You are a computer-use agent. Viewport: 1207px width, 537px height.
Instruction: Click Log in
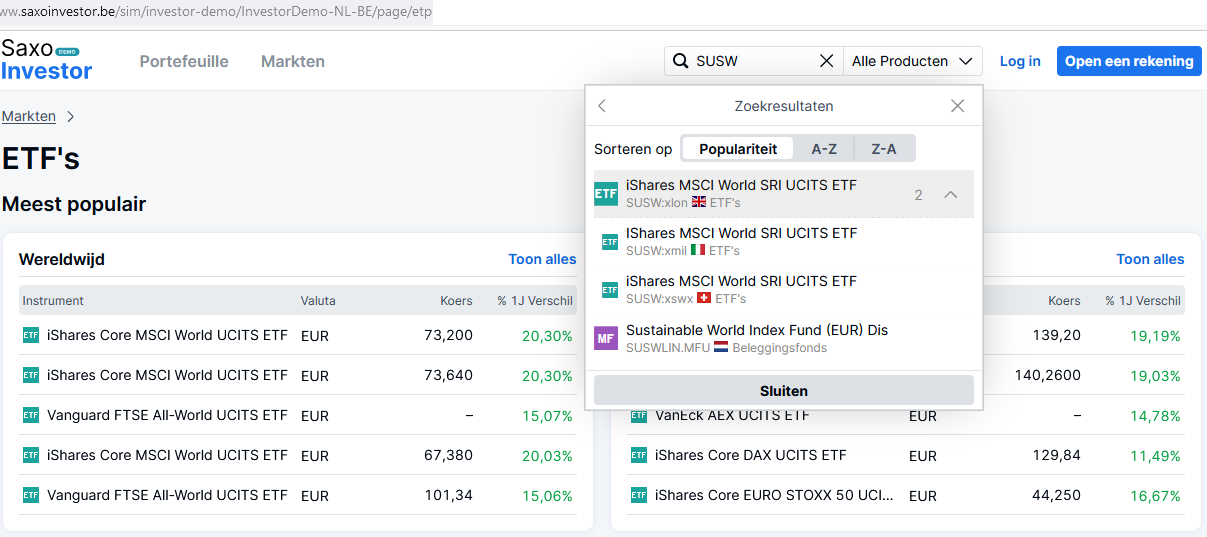coord(1020,61)
